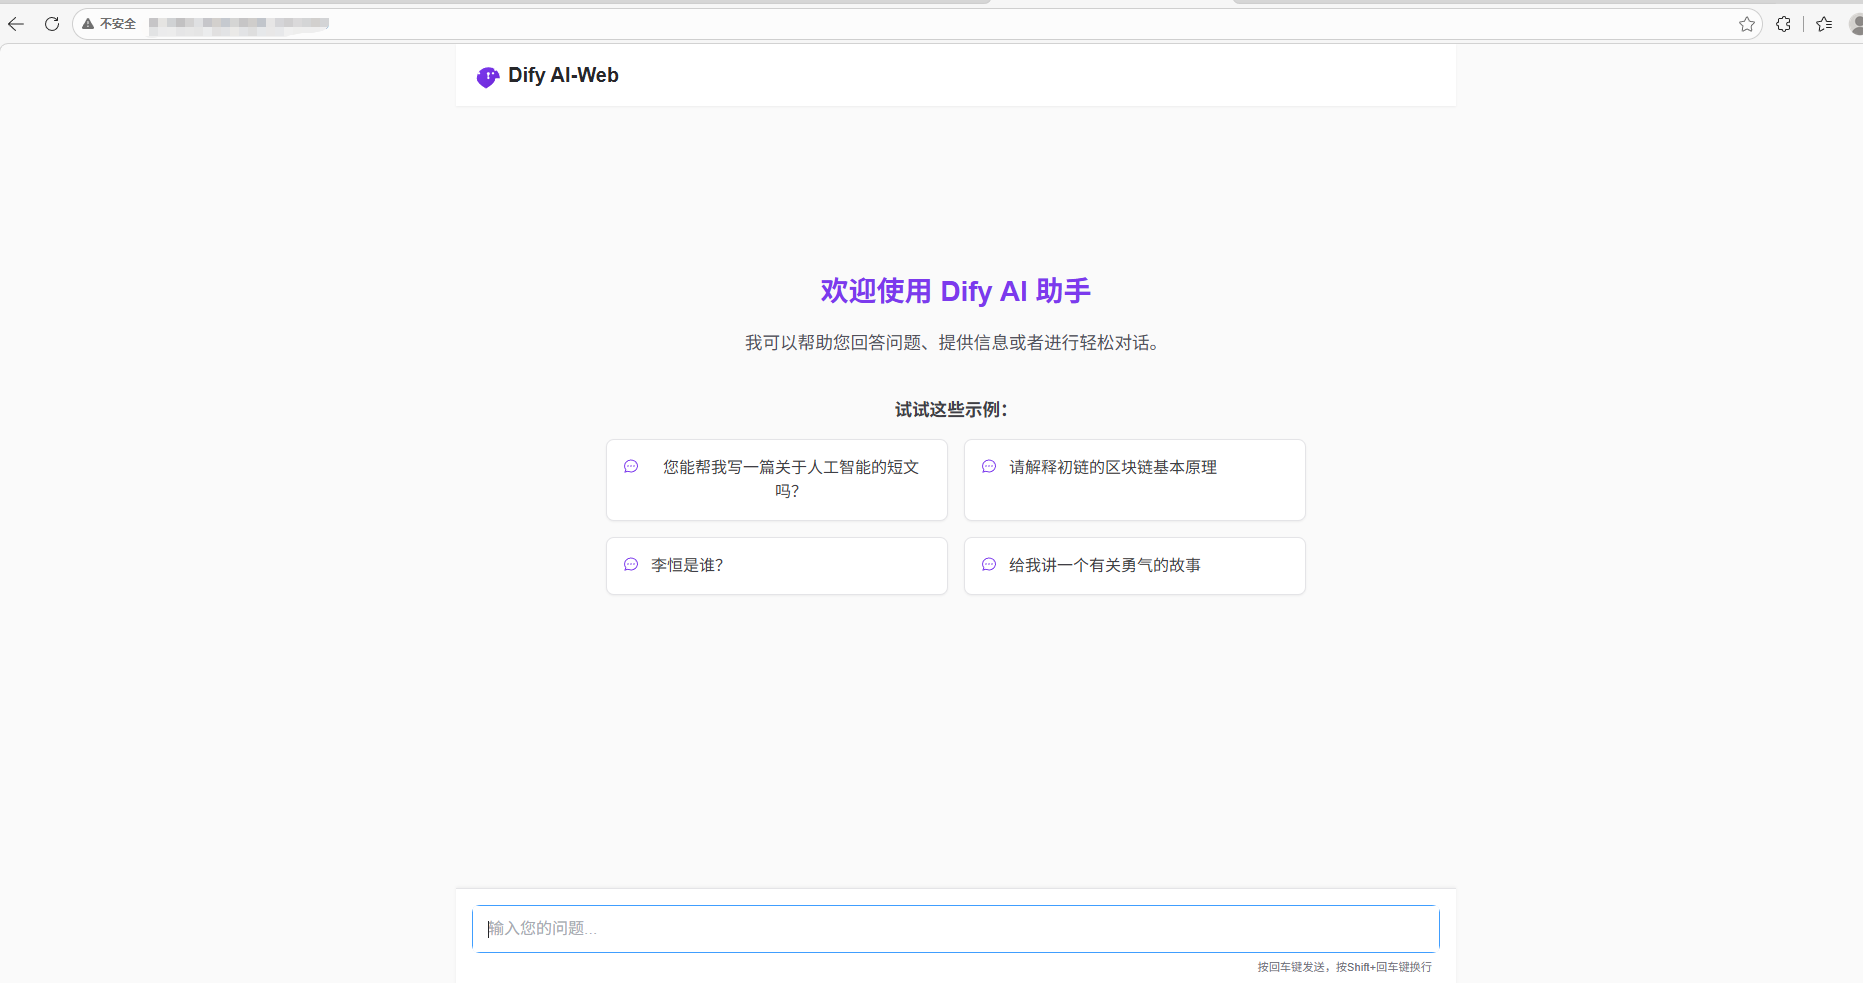The height and width of the screenshot is (983, 1863).
Task: Reload the page with refresh icon
Action: pos(52,24)
